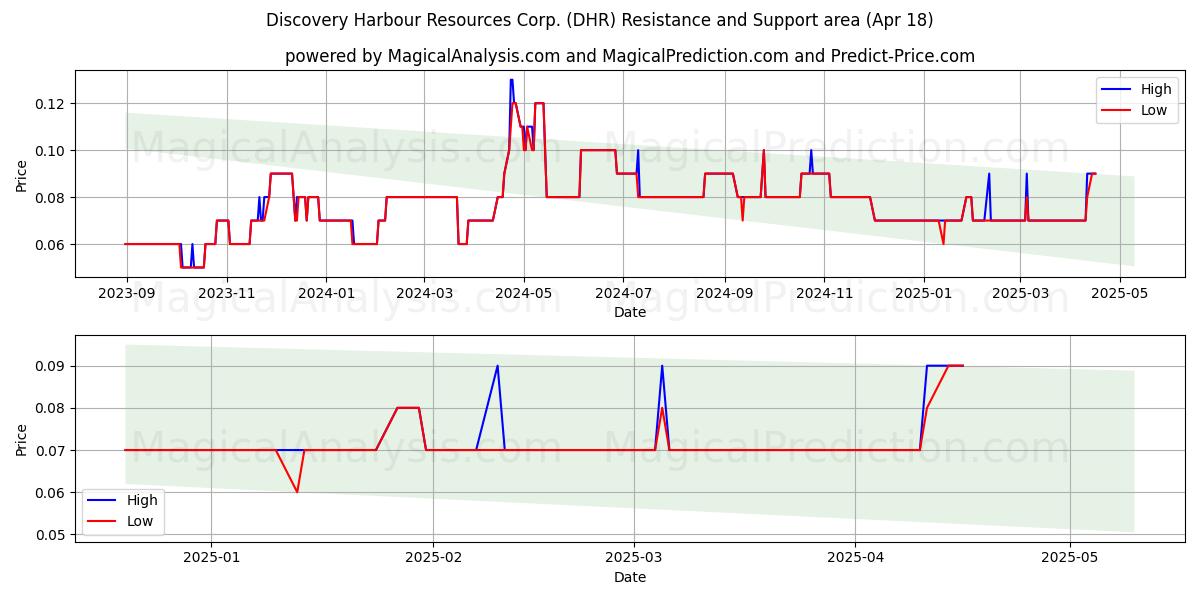Click 'Low' in the top chart legend
Image resolution: width=1200 pixels, height=600 pixels.
point(1154,110)
